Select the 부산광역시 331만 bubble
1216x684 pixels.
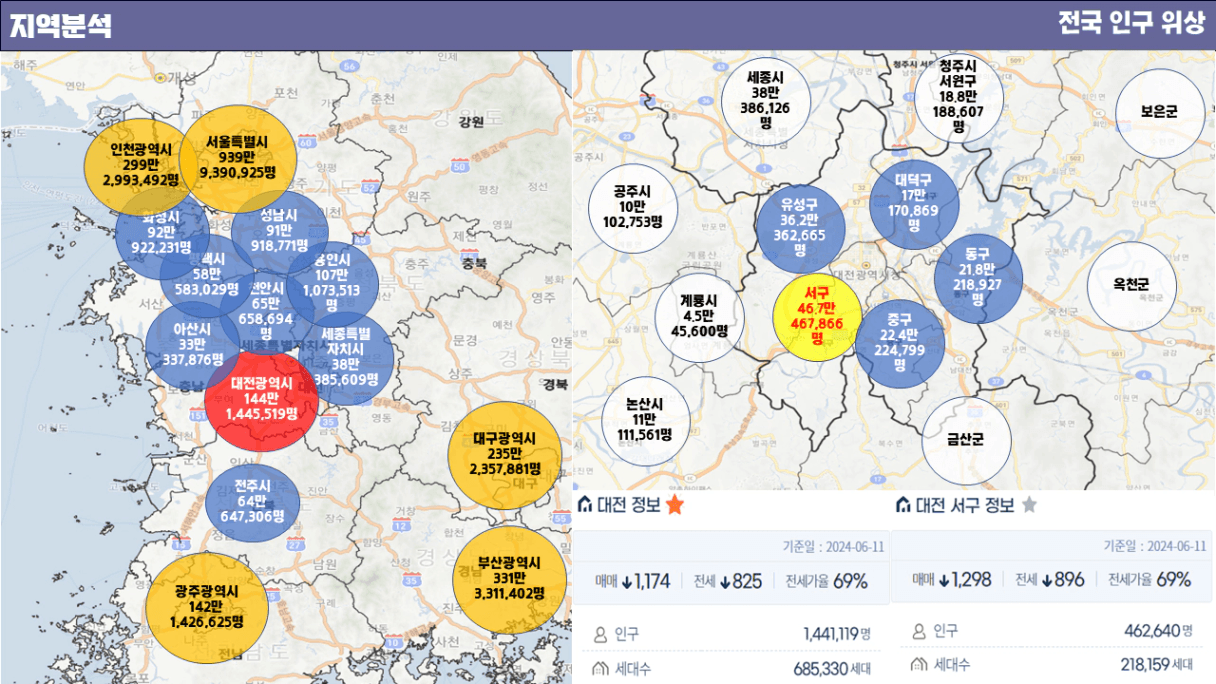pyautogui.click(x=509, y=578)
